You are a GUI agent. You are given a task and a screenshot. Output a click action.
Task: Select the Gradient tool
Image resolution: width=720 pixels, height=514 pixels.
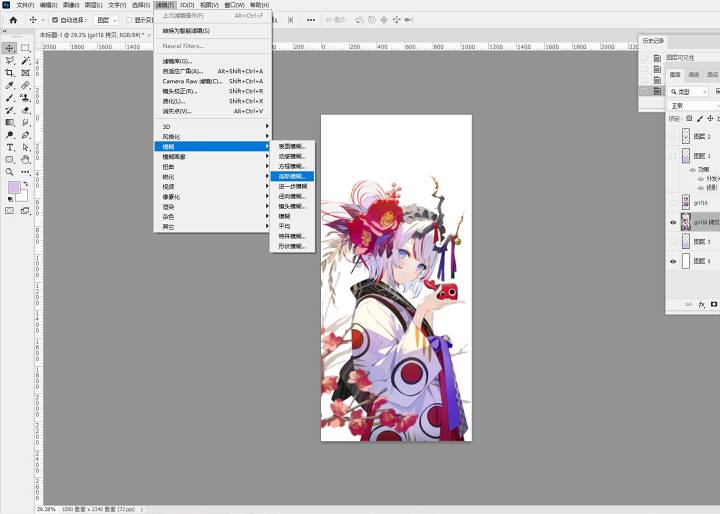9,123
